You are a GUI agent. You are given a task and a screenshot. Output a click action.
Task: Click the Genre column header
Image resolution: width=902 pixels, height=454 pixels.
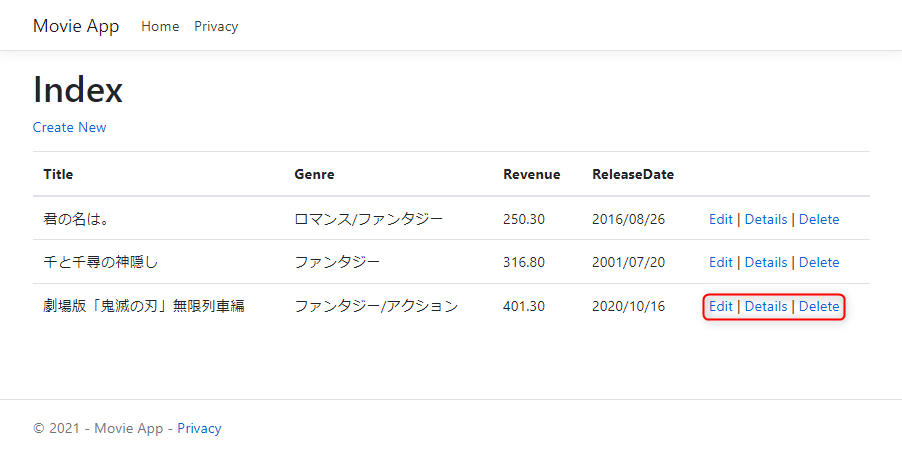click(314, 174)
